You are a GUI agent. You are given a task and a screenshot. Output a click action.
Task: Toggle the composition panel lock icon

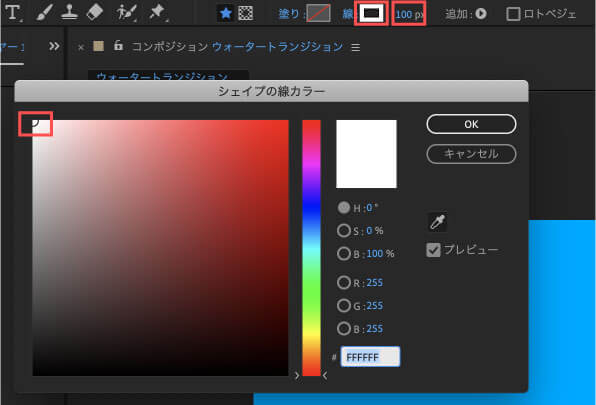tap(119, 46)
